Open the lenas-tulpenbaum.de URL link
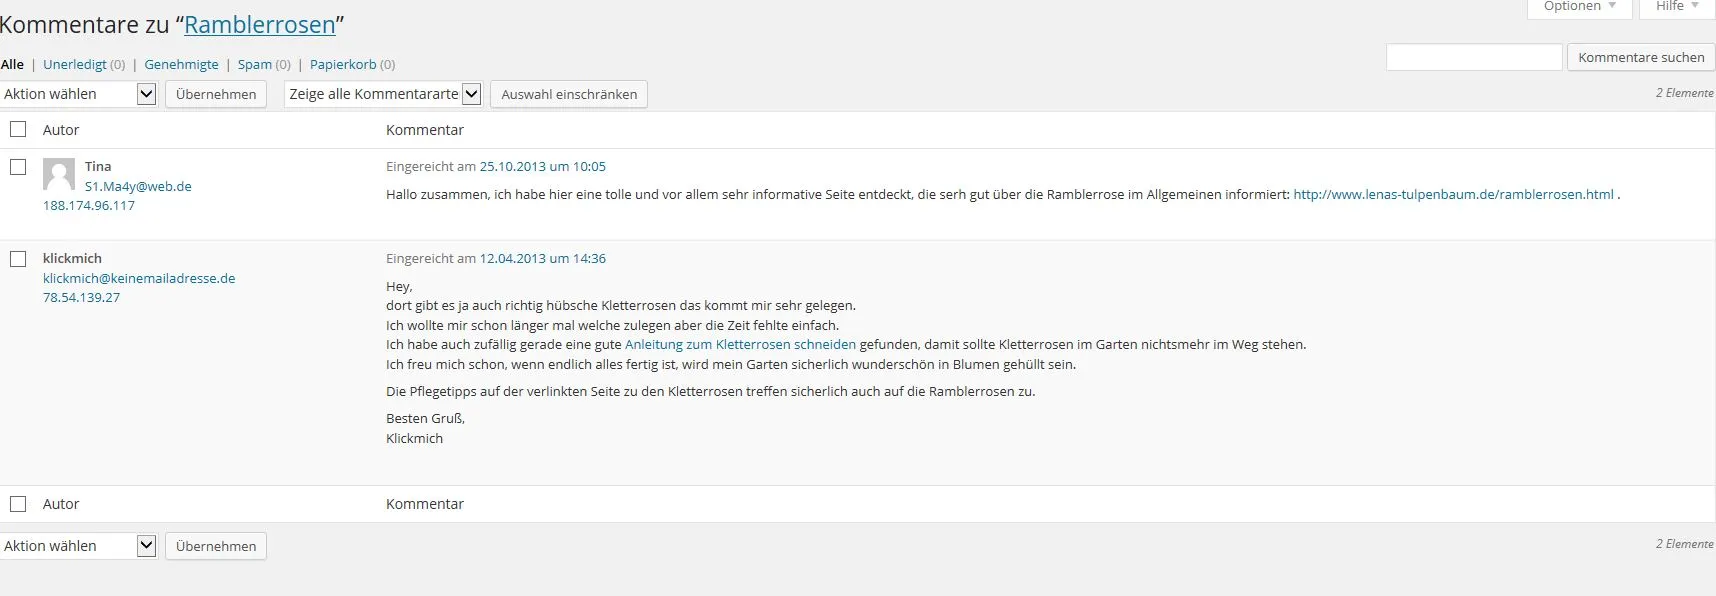 coord(1453,194)
